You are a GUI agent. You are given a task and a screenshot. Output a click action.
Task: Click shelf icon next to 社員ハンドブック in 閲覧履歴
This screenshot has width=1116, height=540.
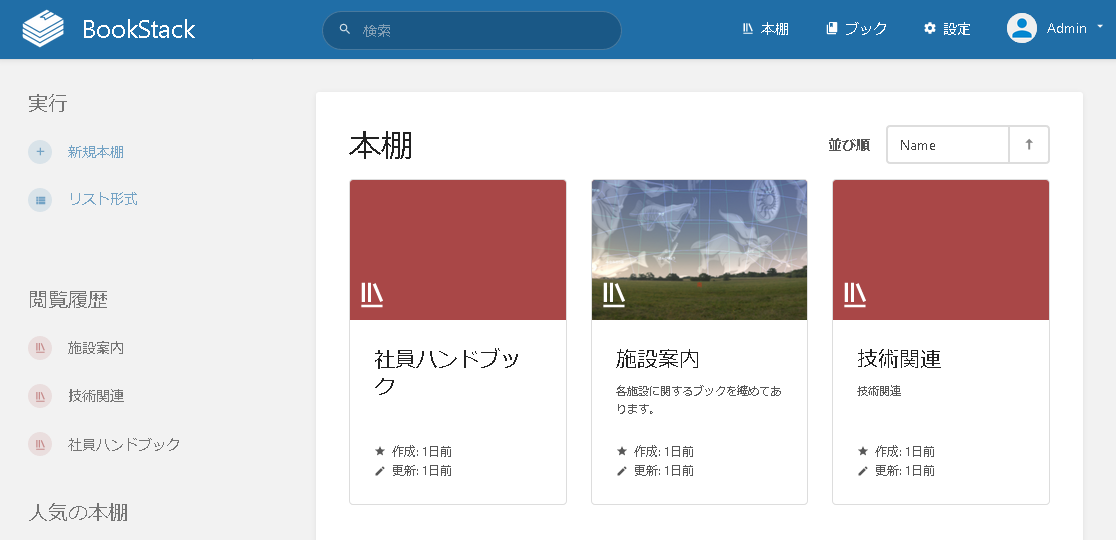click(x=40, y=444)
